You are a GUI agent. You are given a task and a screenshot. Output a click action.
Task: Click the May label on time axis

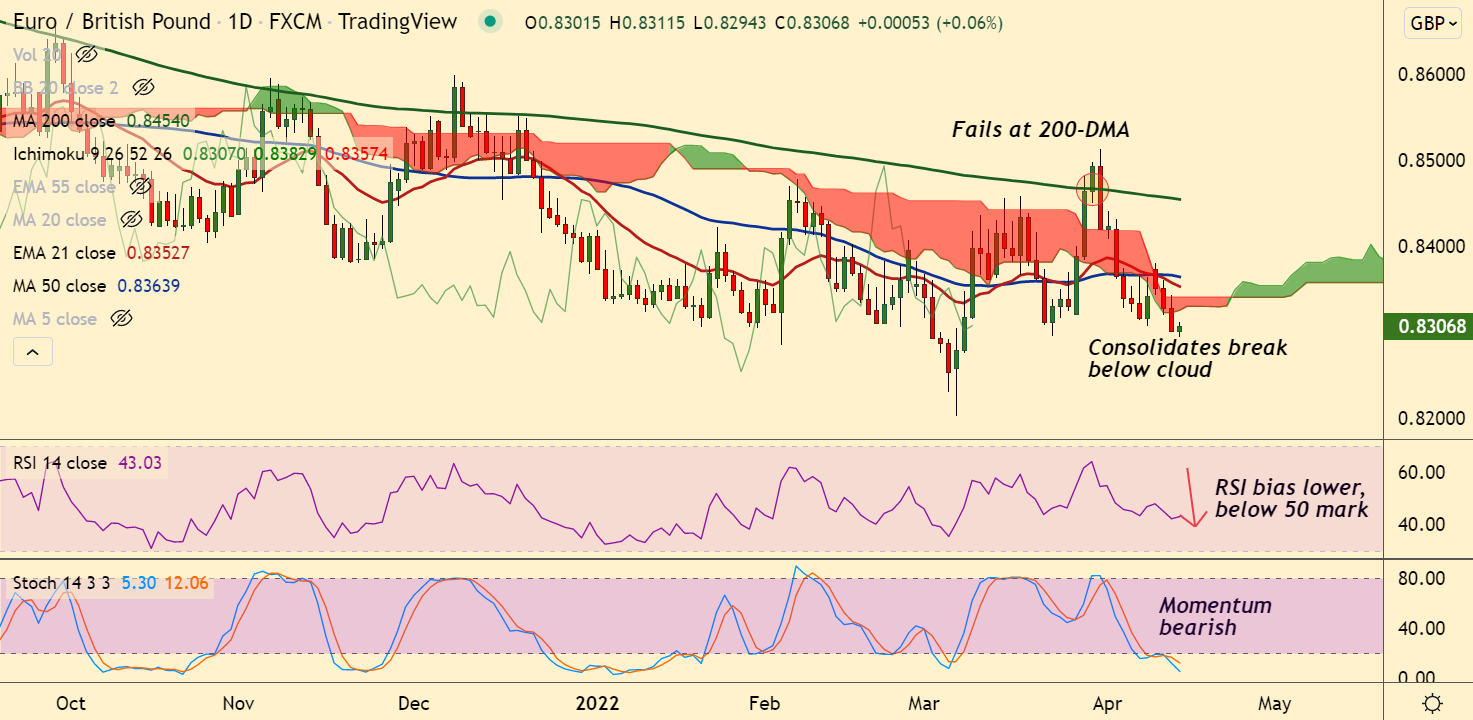1273,702
